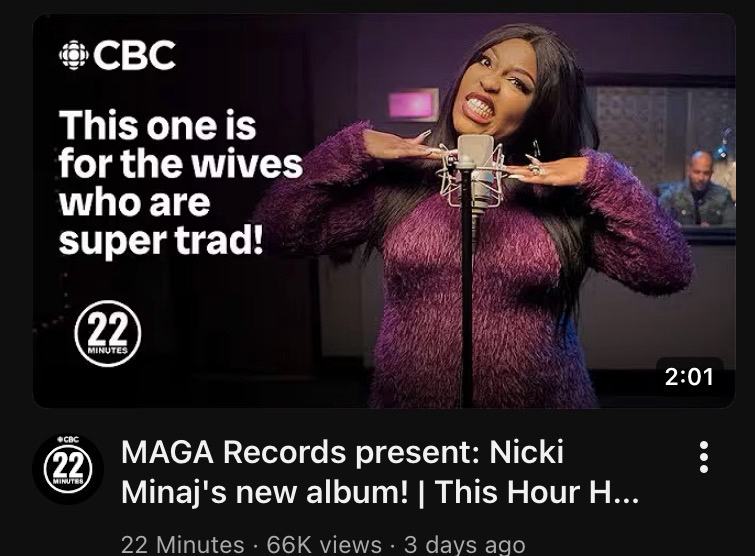This screenshot has width=755, height=556.
Task: Click the small CBC label above channel avatar
Action: (68, 439)
